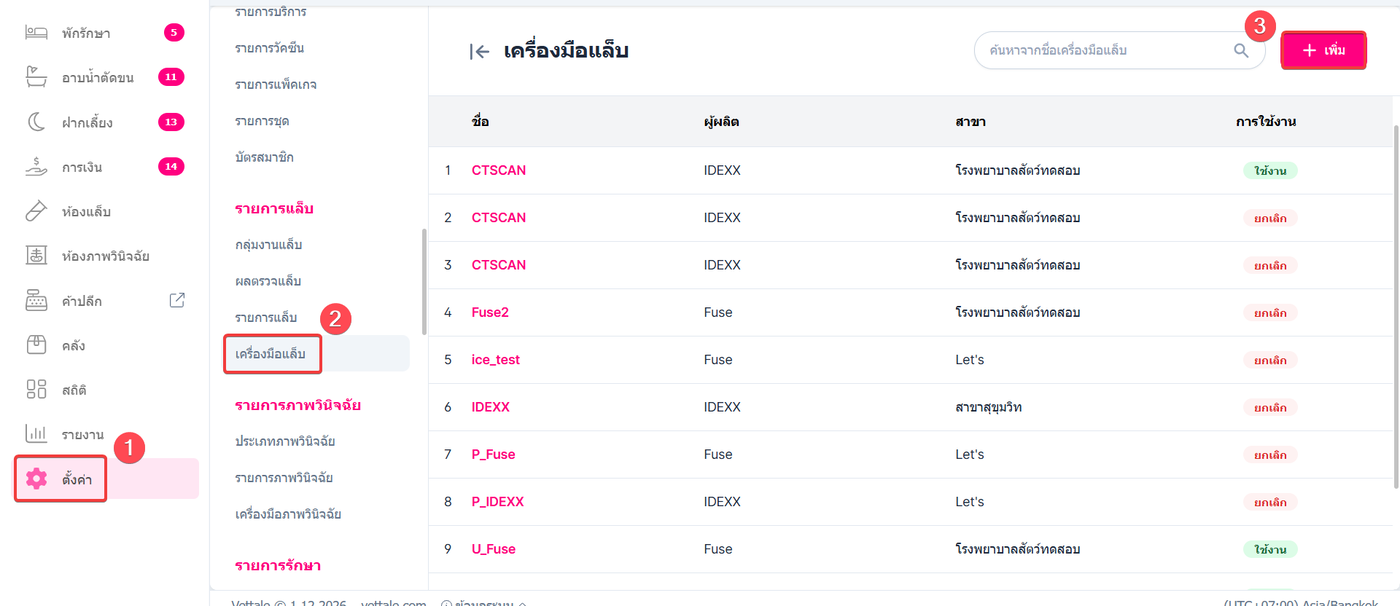Open the ice_test lab instrument link
This screenshot has height=606, width=1400.
(x=496, y=360)
